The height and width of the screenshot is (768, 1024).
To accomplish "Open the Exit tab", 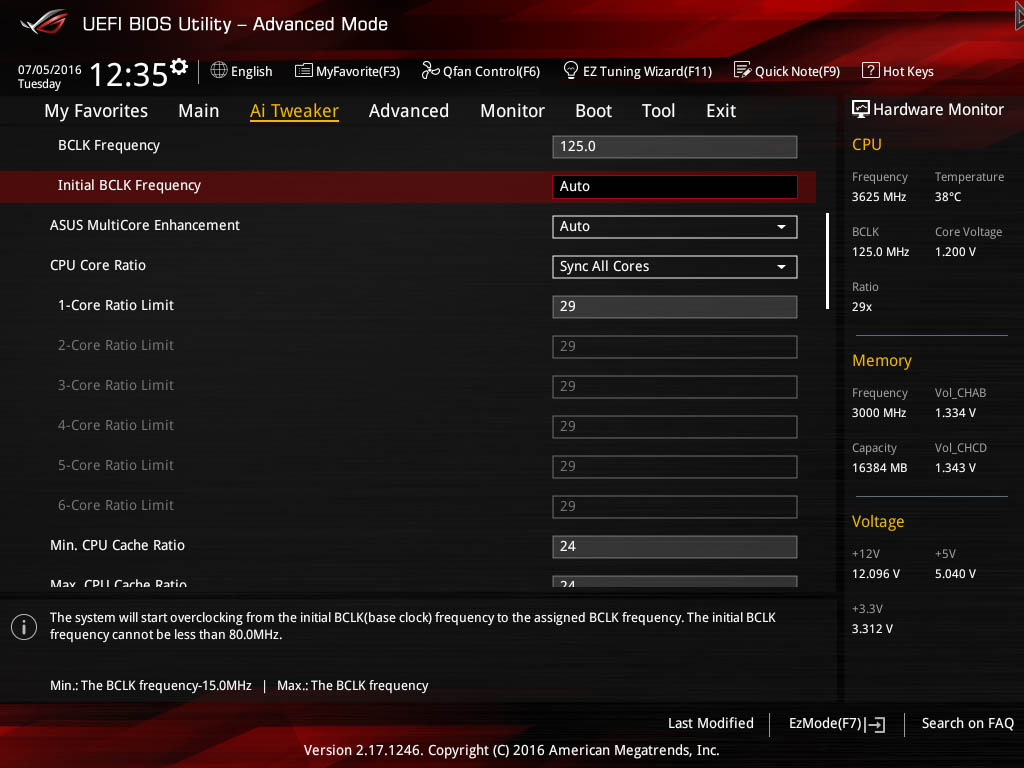I will pyautogui.click(x=721, y=111).
